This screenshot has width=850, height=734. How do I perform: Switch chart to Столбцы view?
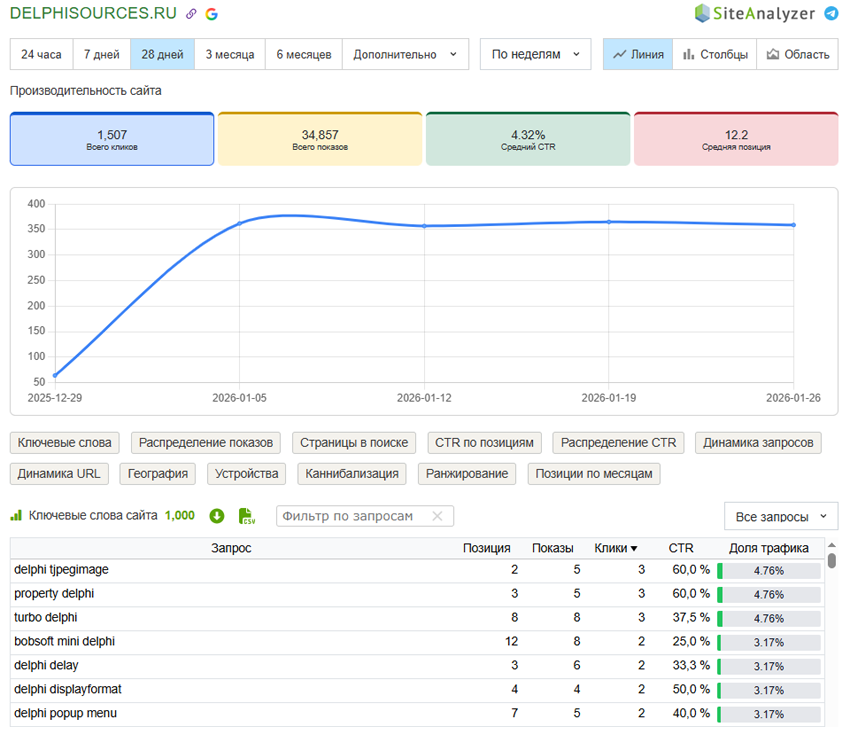click(714, 54)
